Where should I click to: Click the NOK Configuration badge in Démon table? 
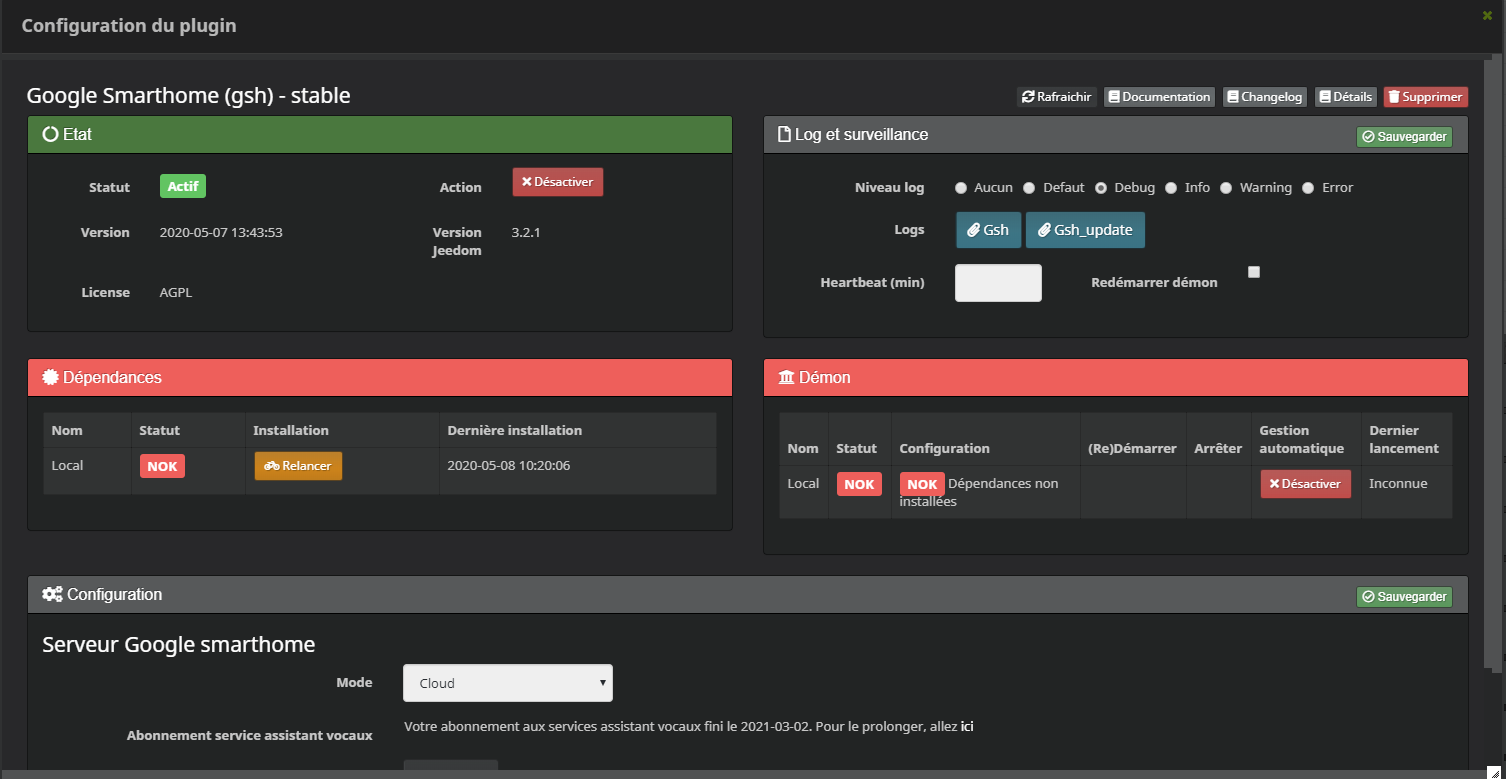pyautogui.click(x=922, y=484)
